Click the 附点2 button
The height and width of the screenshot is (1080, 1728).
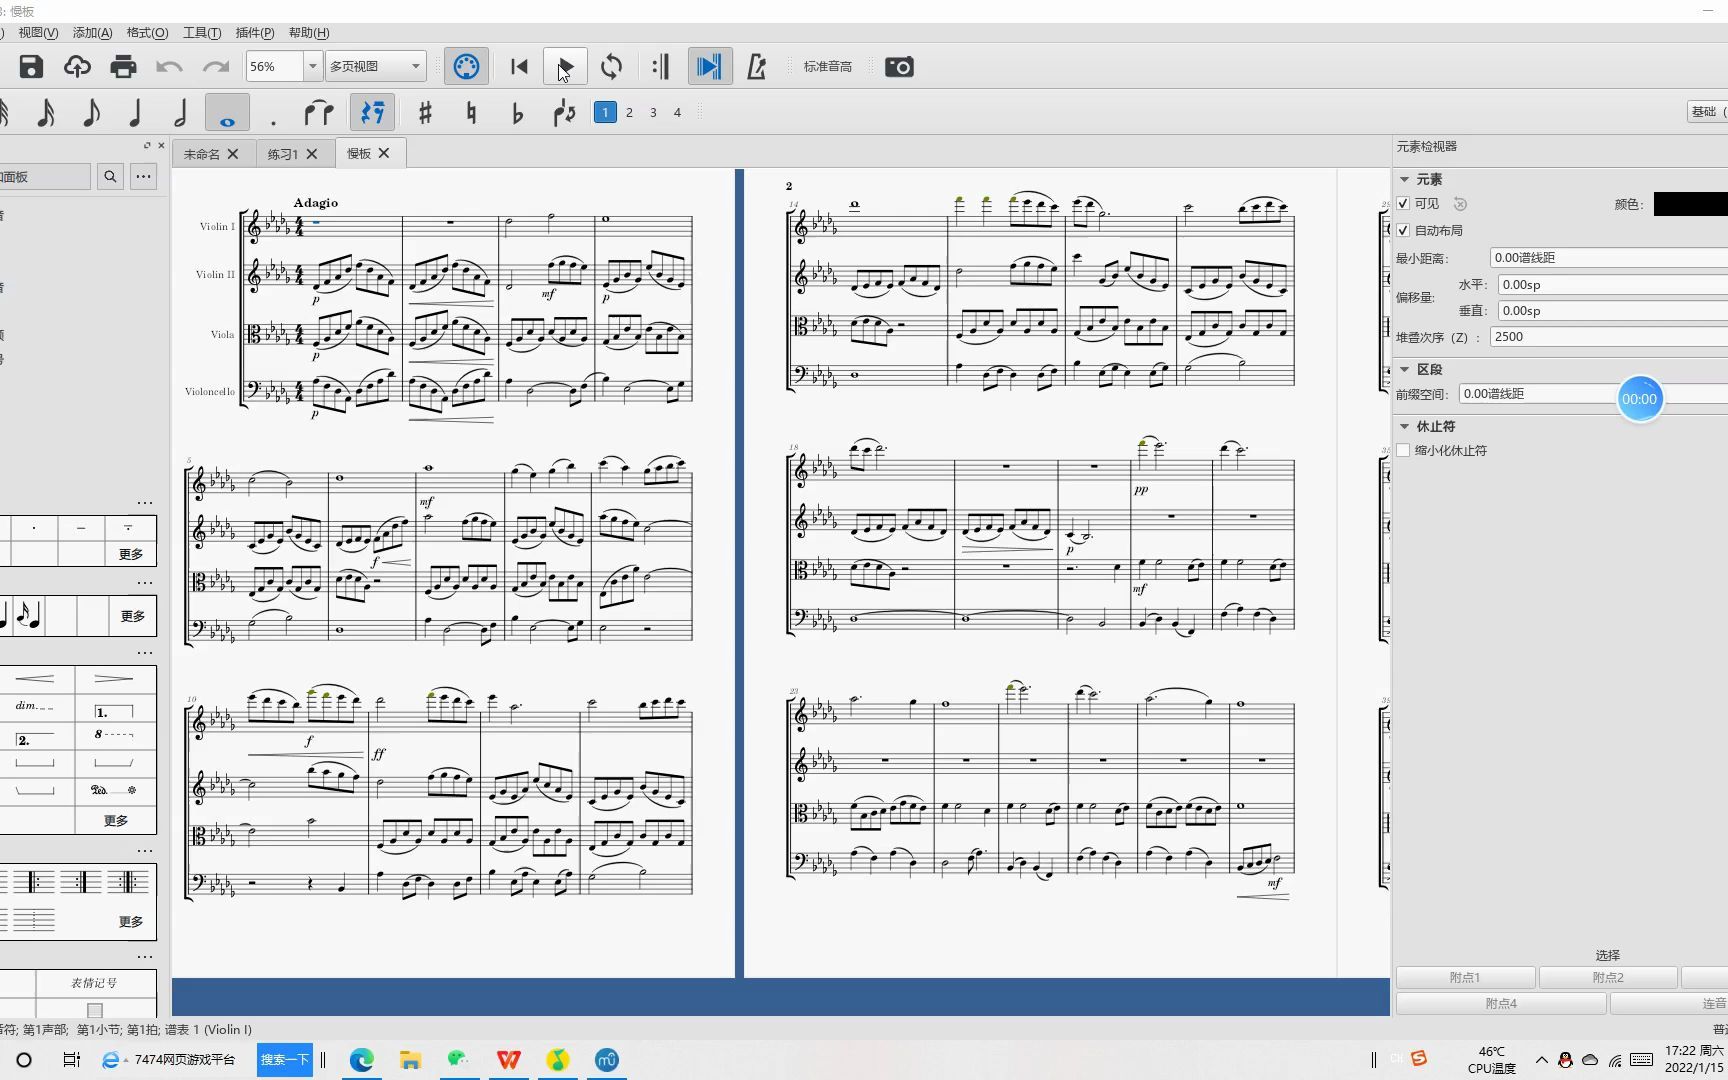1608,978
